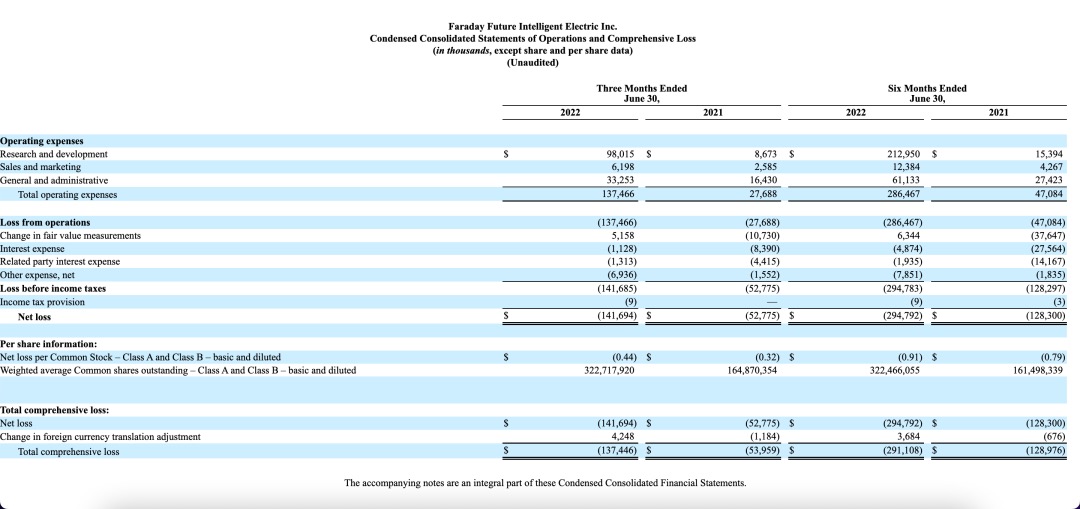1080x509 pixels.
Task: Click the per share value (0.32)
Action: (768, 357)
